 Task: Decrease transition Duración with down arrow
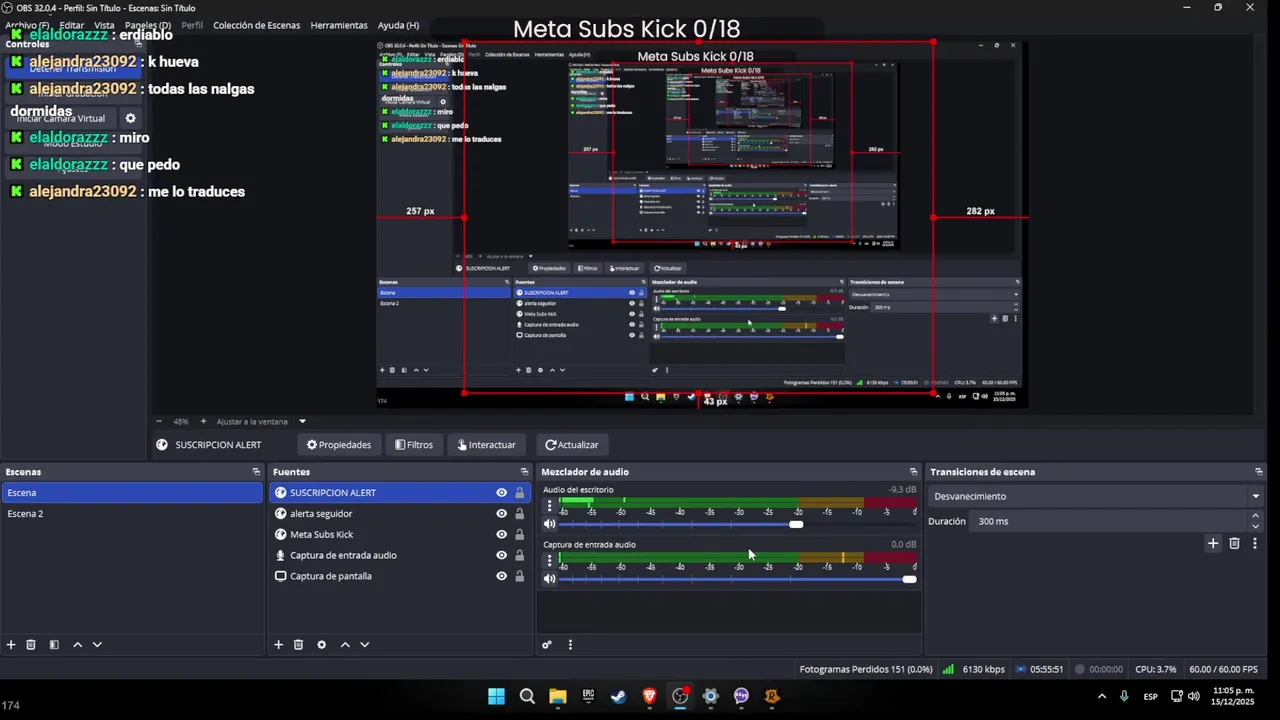pos(1255,526)
